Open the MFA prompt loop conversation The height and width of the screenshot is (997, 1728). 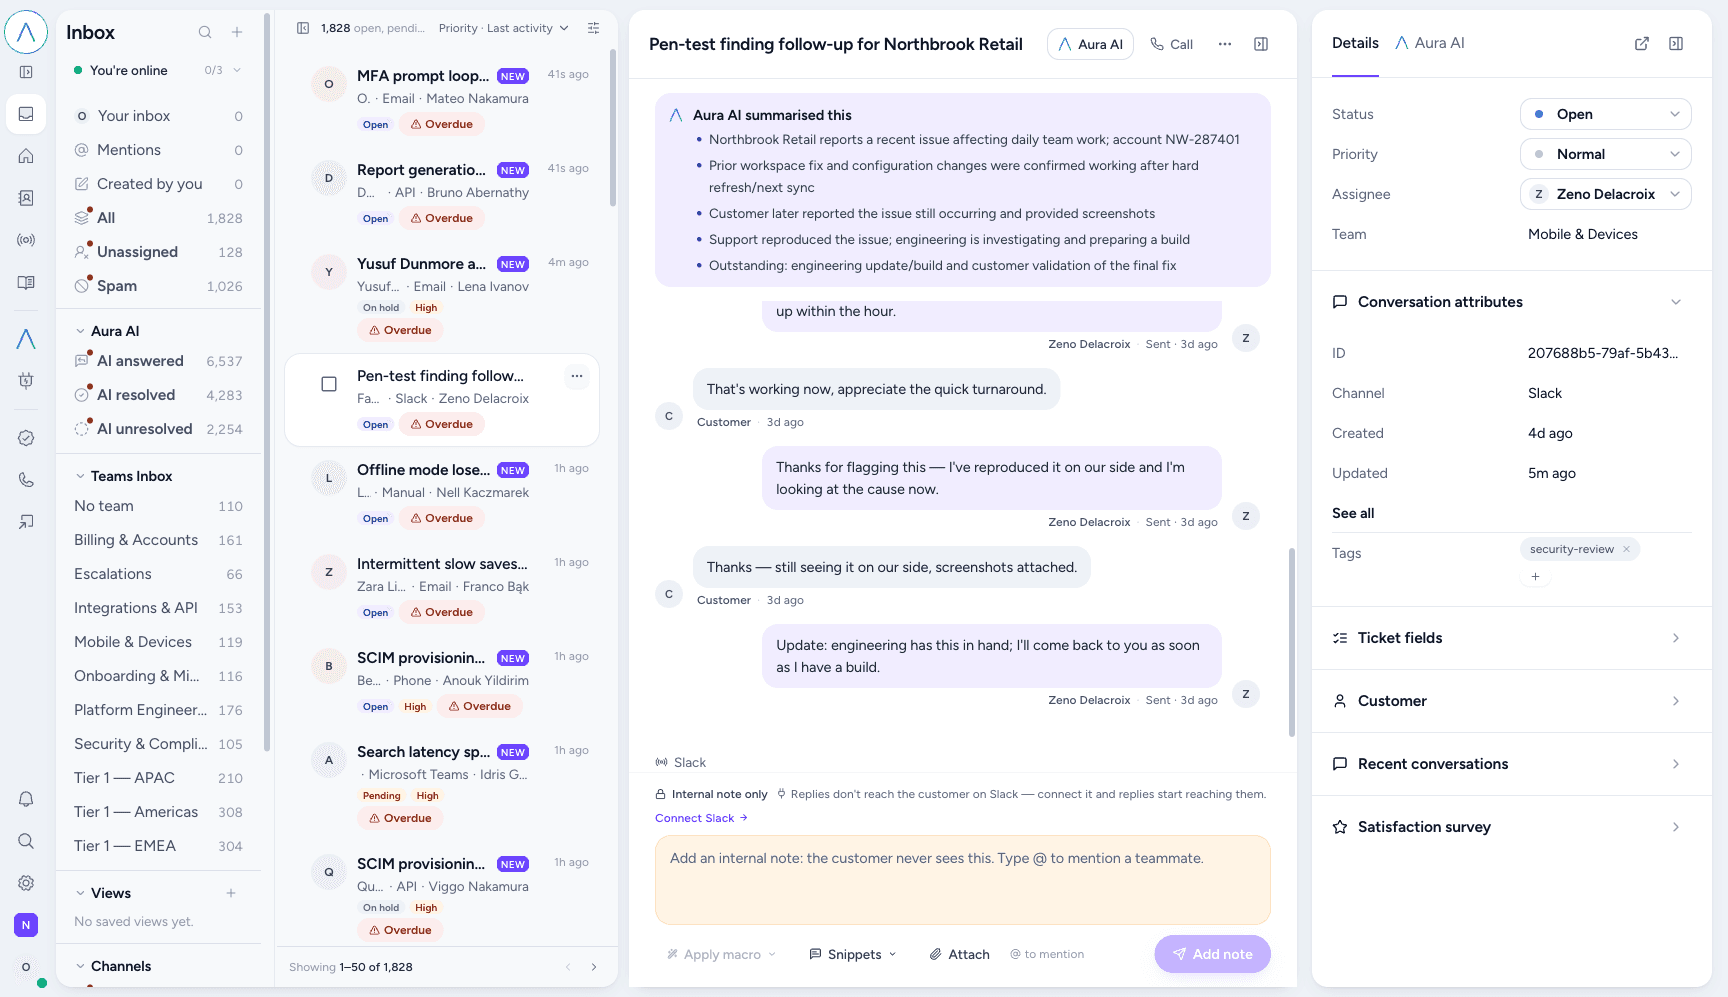[x=442, y=99]
